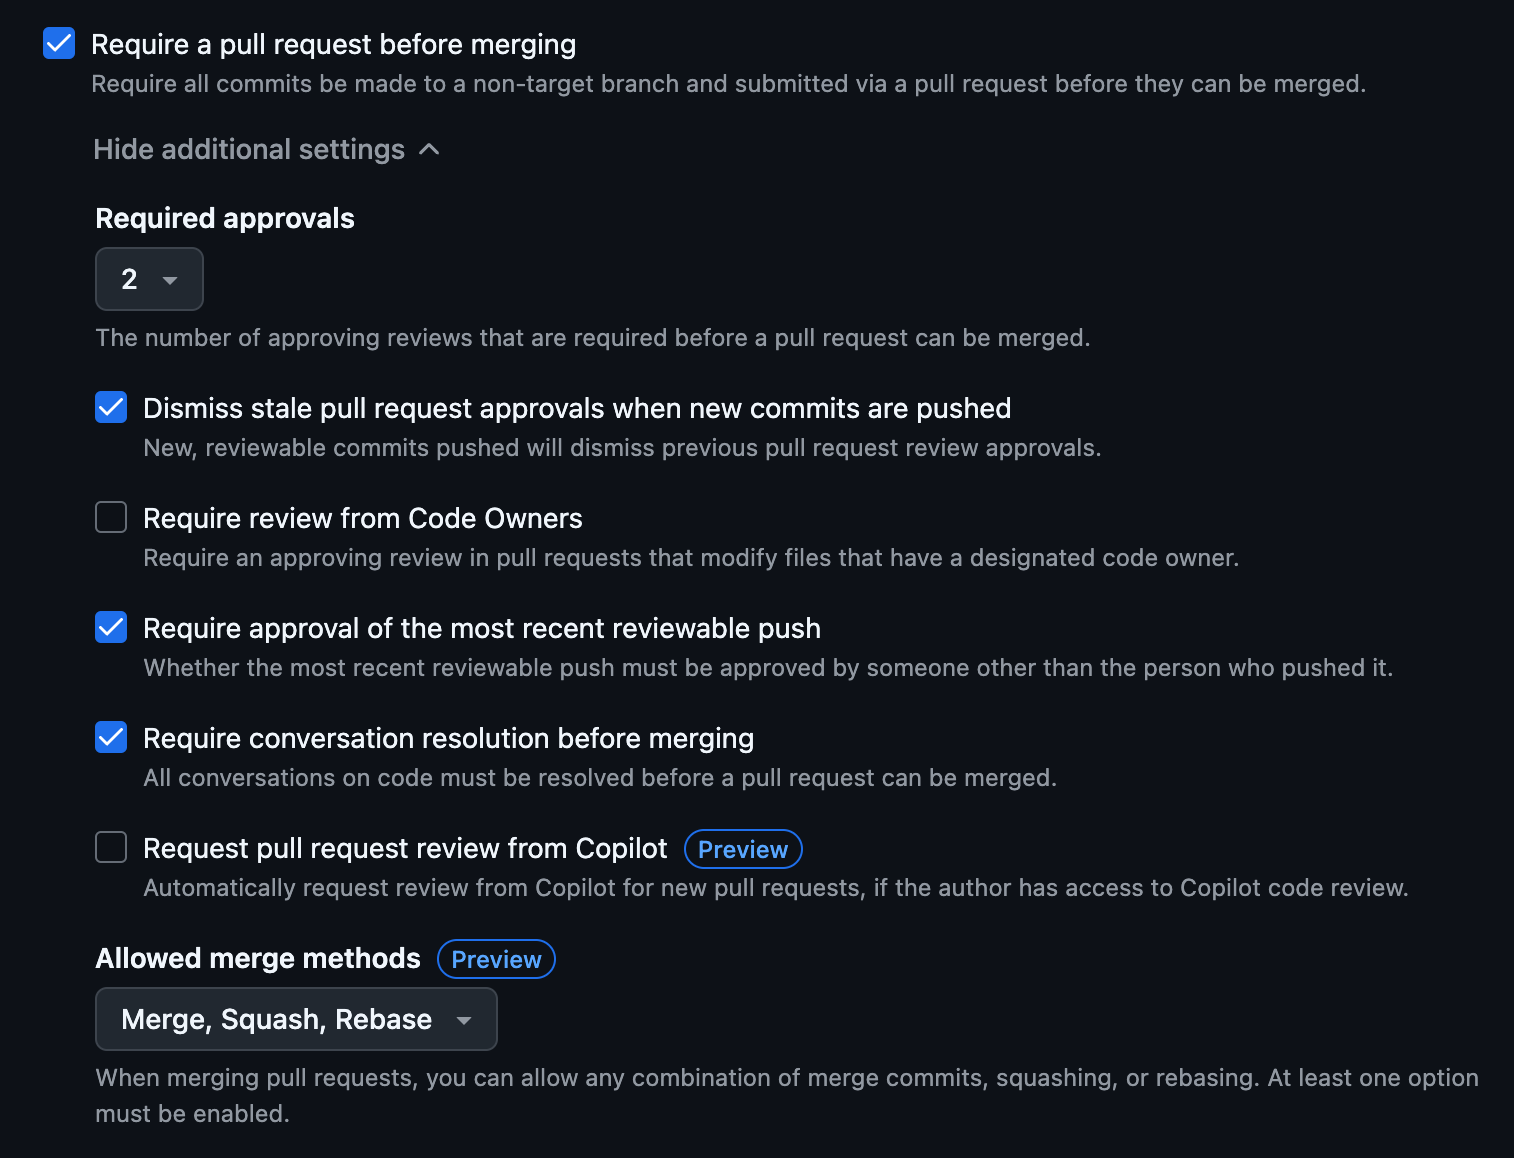The height and width of the screenshot is (1158, 1514).
Task: Click the chevron-up icon beside Hide additional settings
Action: (x=429, y=149)
